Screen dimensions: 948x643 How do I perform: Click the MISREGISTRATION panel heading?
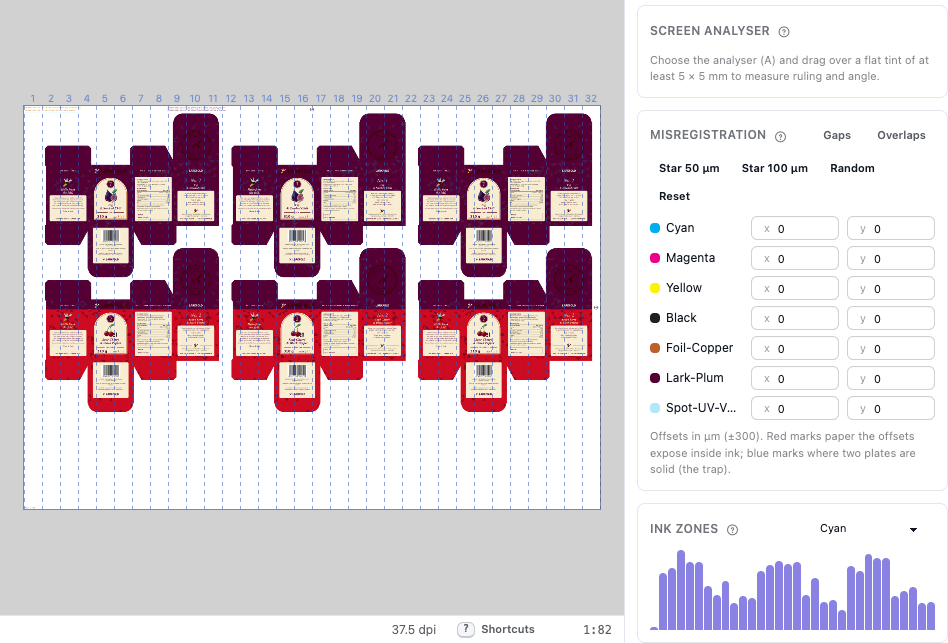(708, 135)
